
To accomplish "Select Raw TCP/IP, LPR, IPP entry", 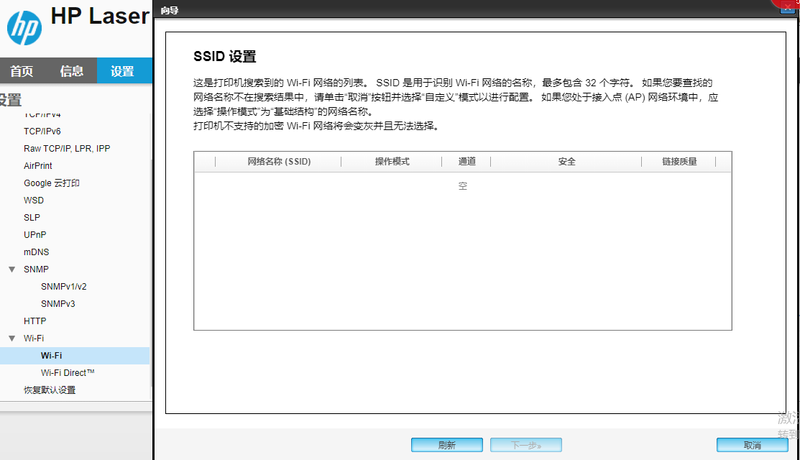I will coord(67,148).
